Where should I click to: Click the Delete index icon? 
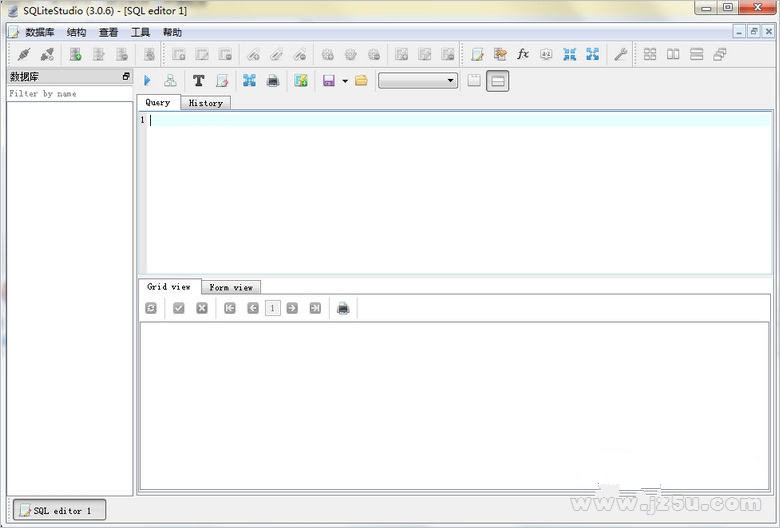300,54
